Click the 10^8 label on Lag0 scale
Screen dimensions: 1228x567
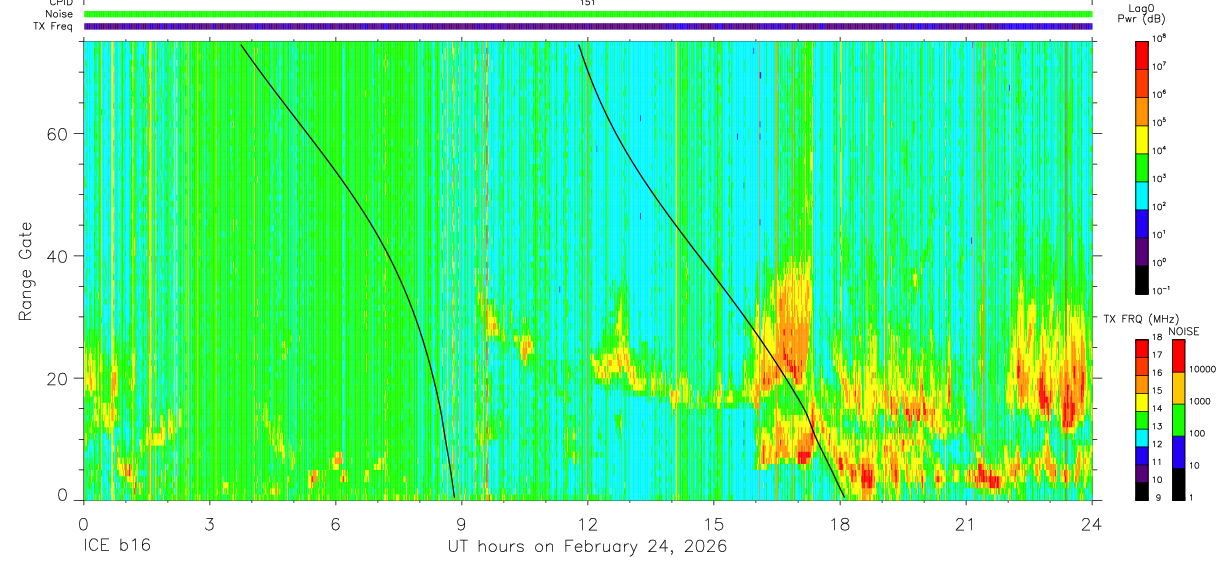point(1161,37)
